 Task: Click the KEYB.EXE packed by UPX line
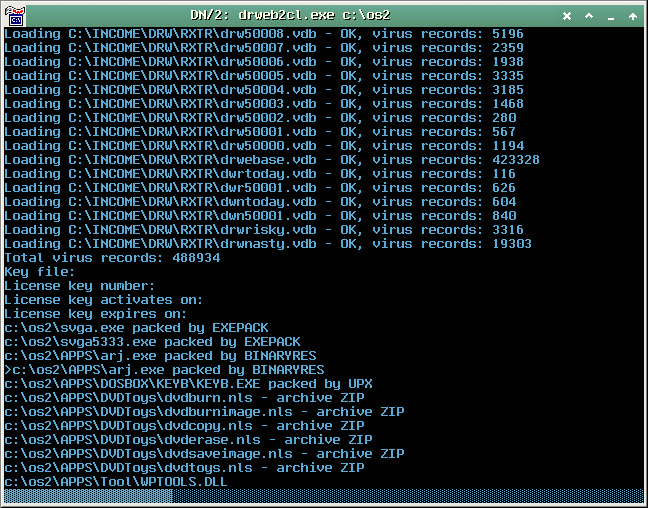tap(188, 384)
